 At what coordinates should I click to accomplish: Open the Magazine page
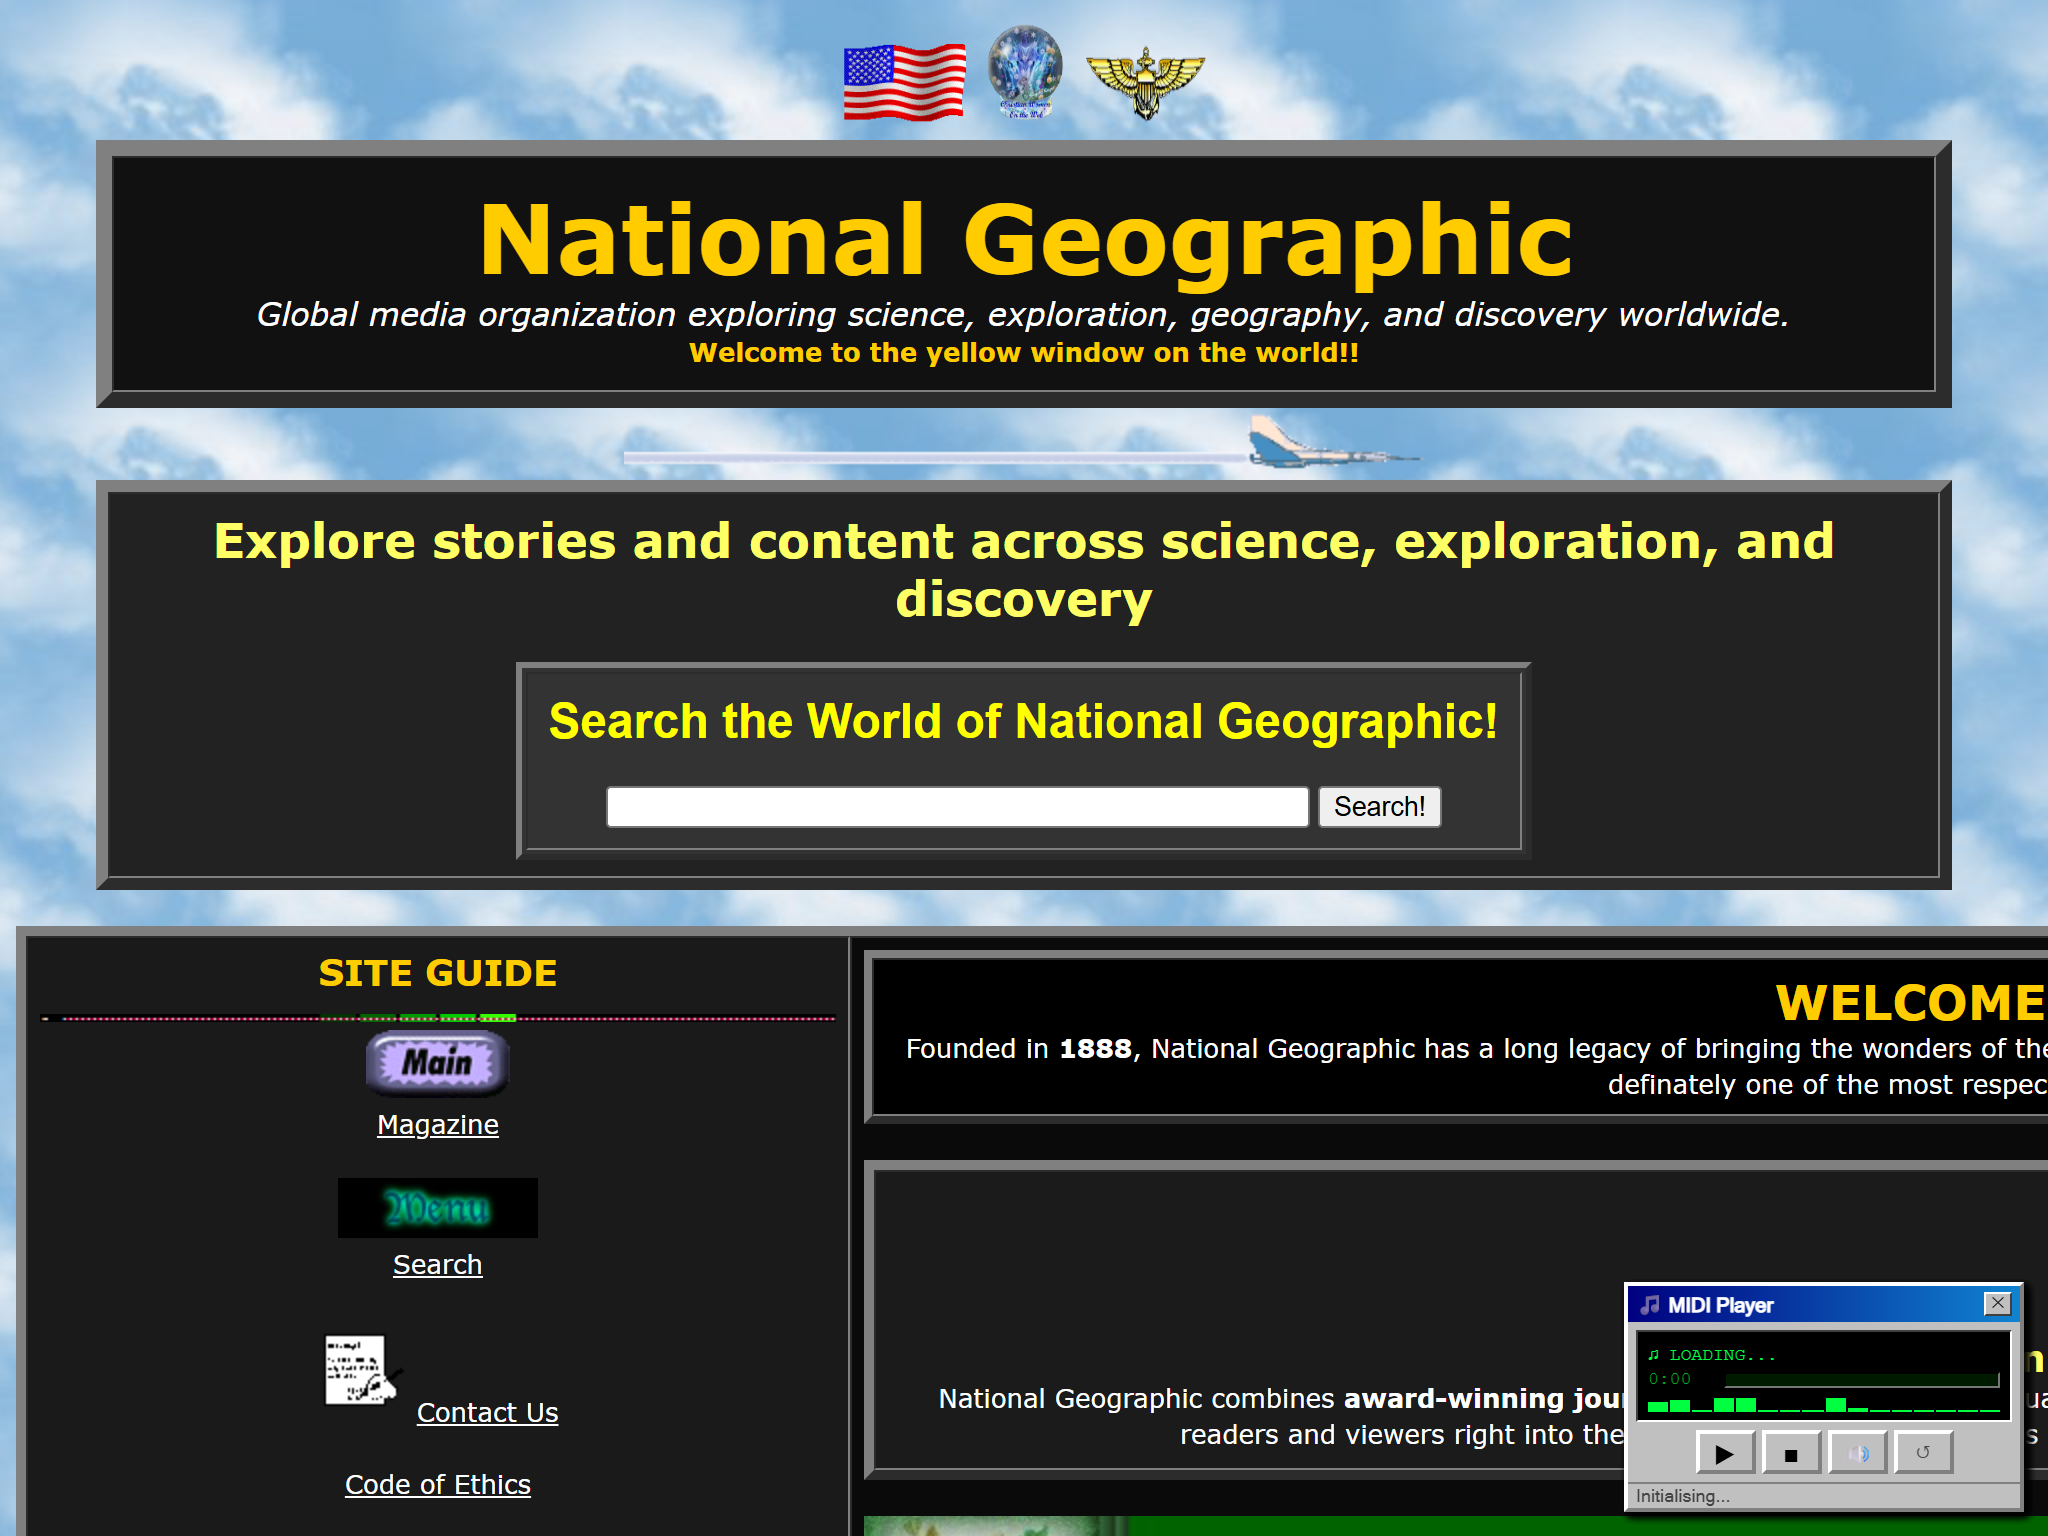(437, 1124)
